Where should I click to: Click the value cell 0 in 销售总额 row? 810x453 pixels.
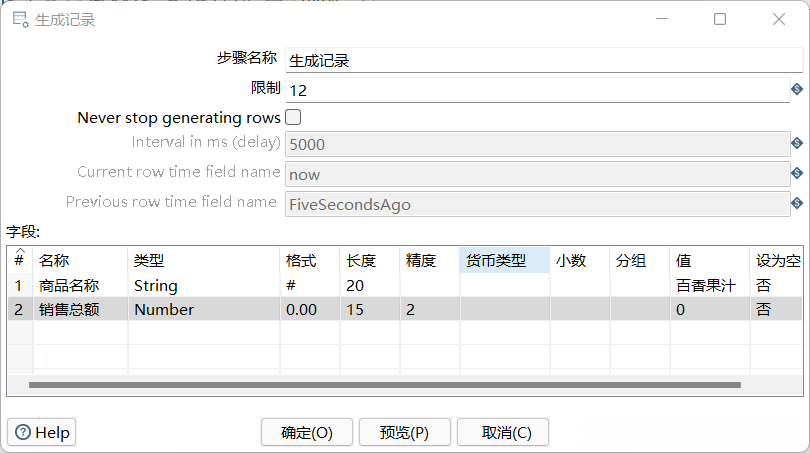click(709, 309)
